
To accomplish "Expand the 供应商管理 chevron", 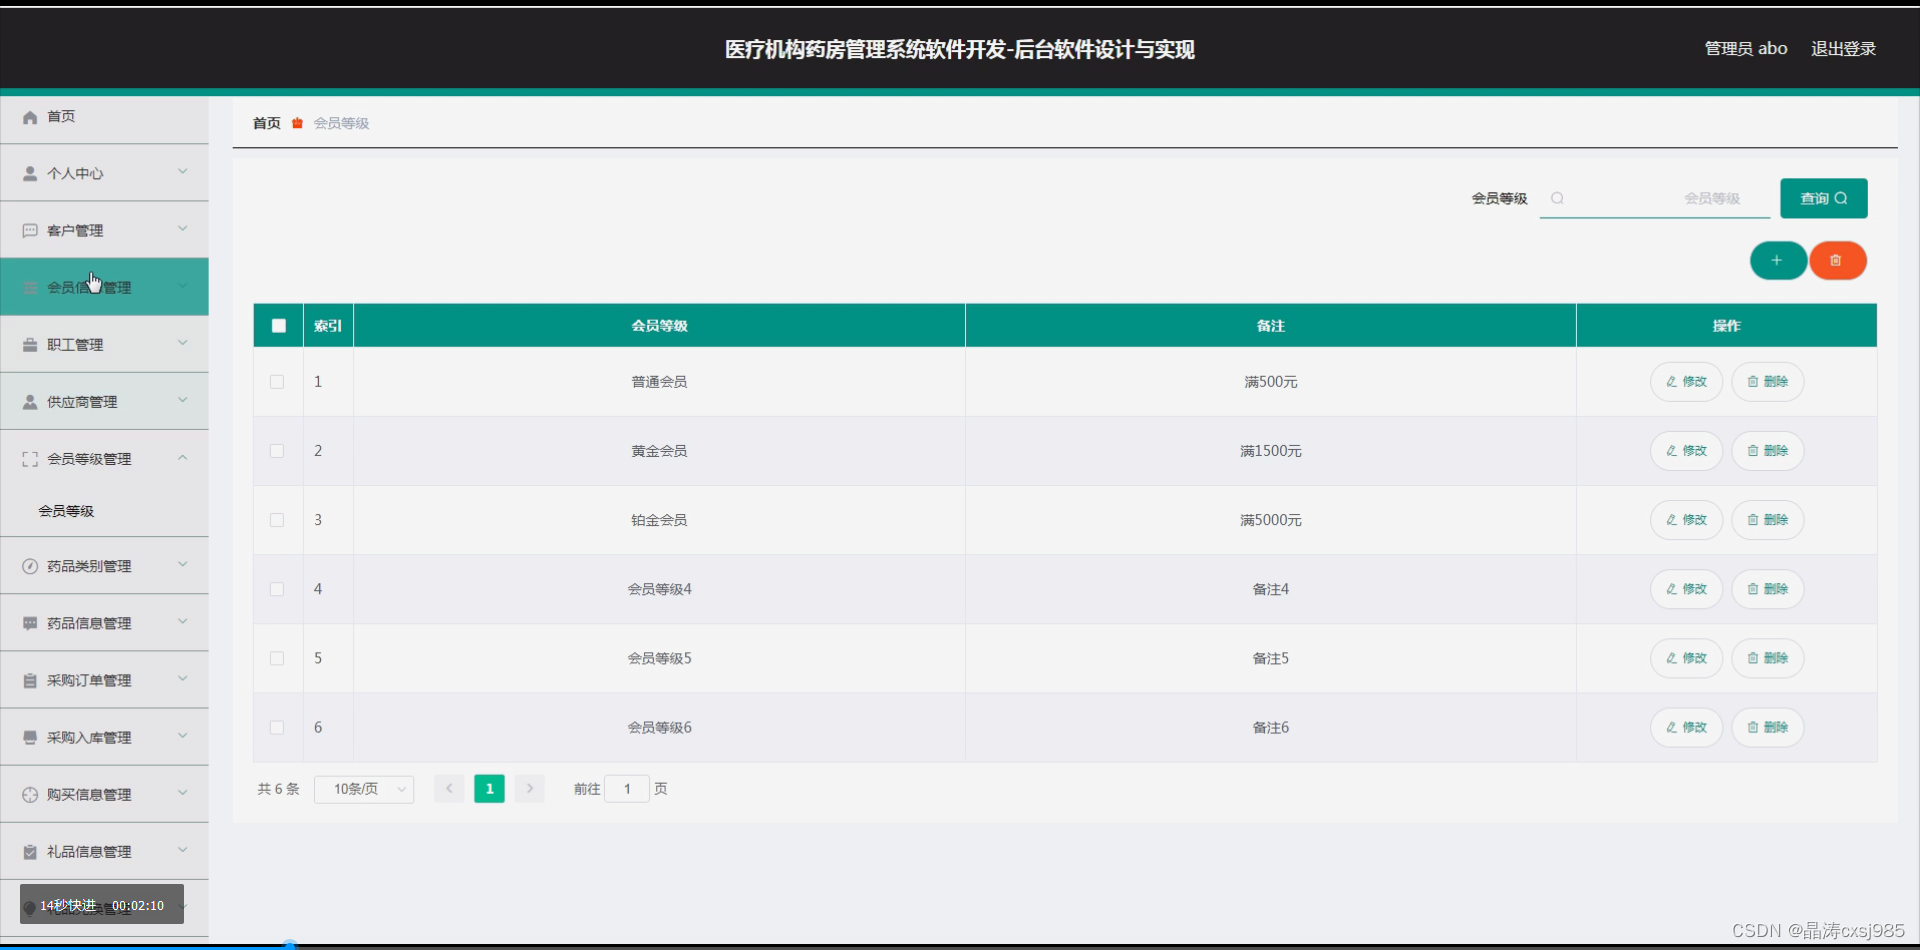I will pyautogui.click(x=183, y=400).
